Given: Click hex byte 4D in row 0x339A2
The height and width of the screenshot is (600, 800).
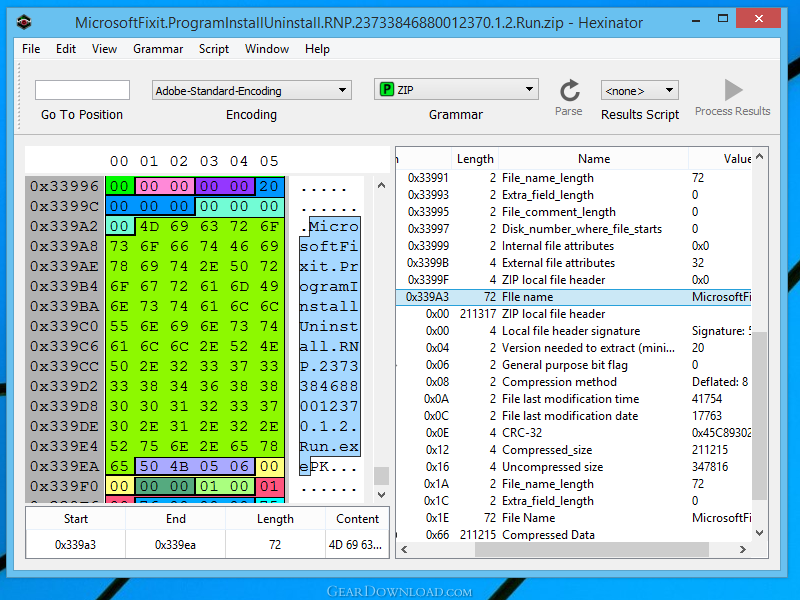Looking at the screenshot, I should click(x=149, y=226).
